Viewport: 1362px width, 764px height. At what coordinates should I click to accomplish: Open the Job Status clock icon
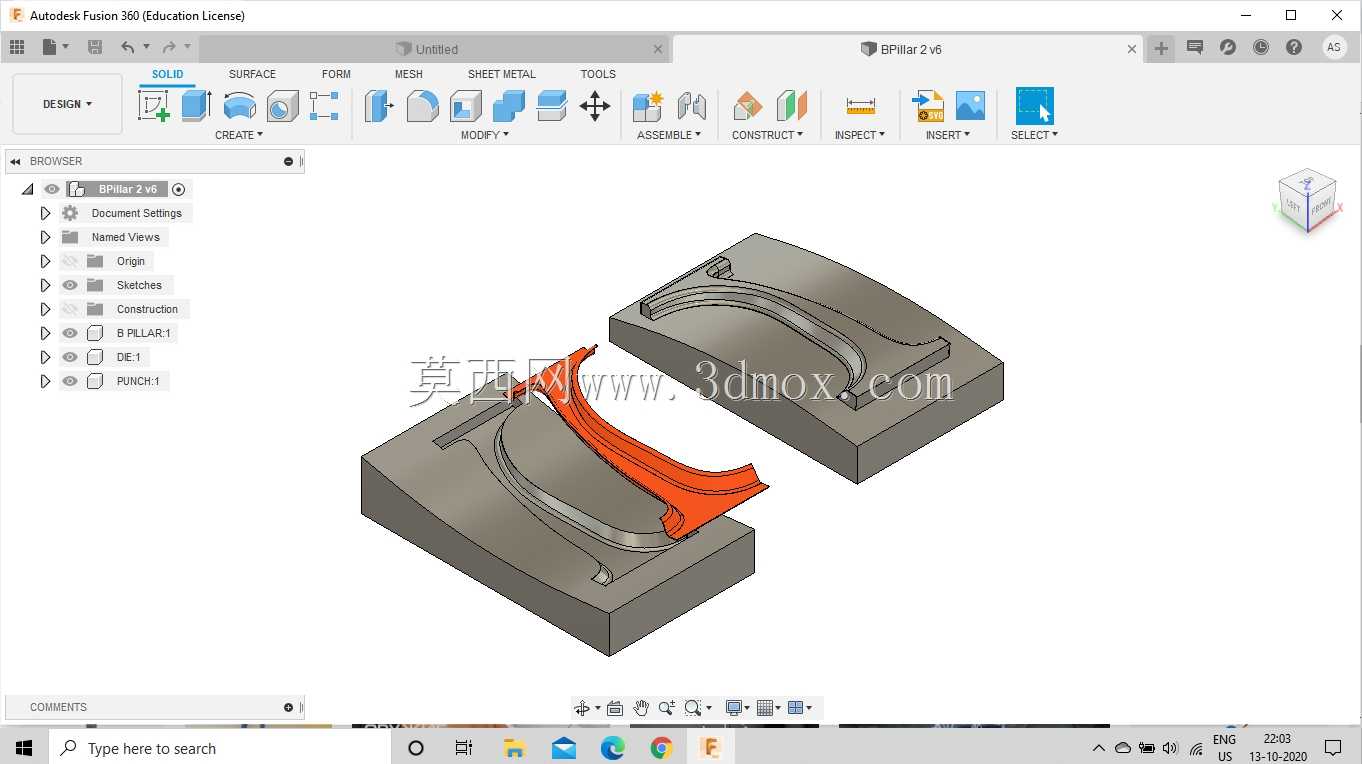pyautogui.click(x=1261, y=47)
